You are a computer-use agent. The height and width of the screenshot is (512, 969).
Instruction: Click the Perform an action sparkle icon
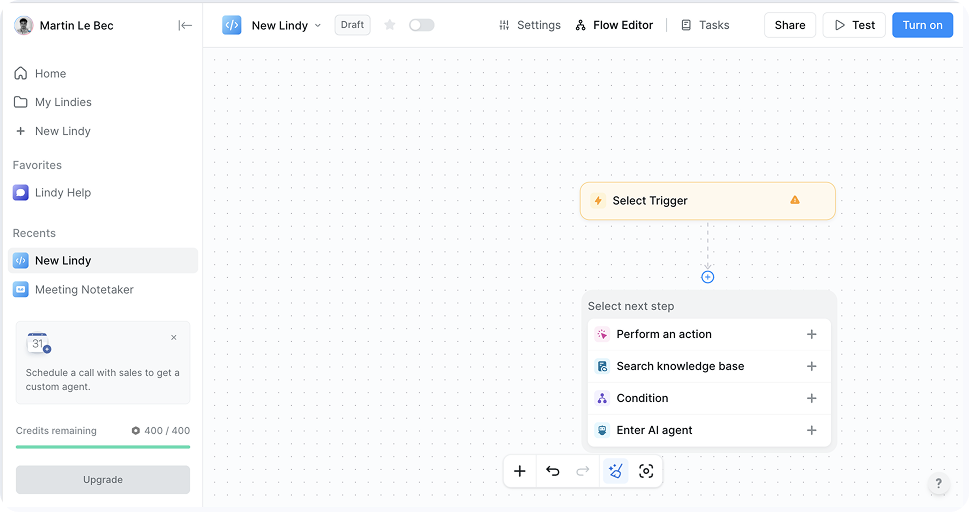pyautogui.click(x=602, y=335)
